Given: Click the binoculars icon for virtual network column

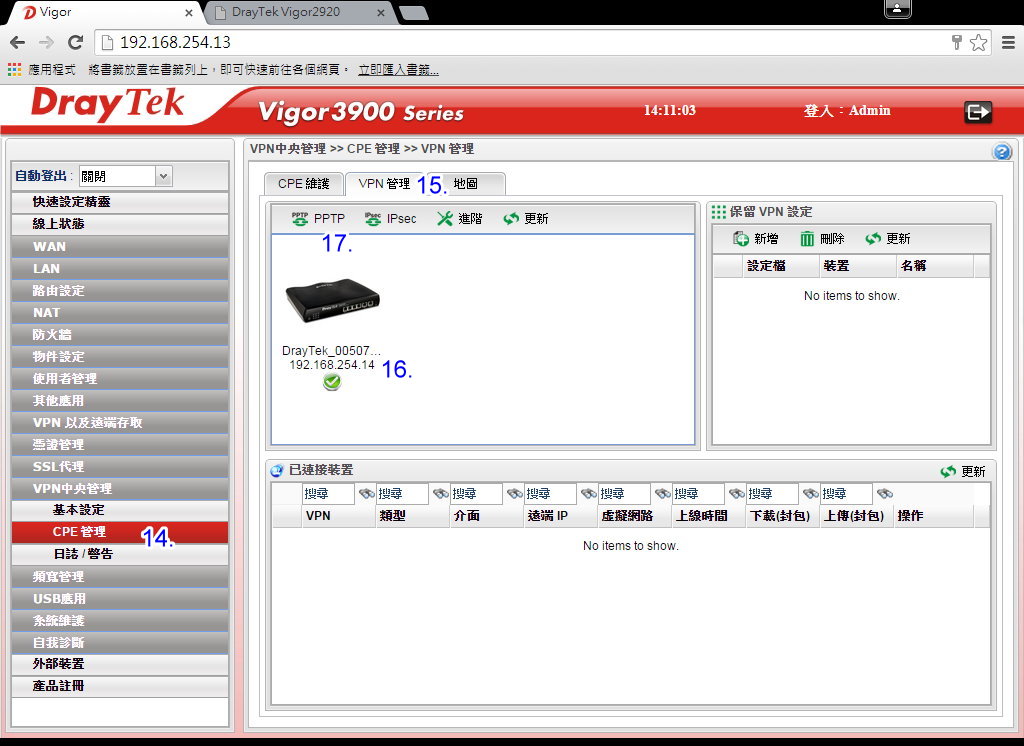Looking at the screenshot, I should [663, 494].
